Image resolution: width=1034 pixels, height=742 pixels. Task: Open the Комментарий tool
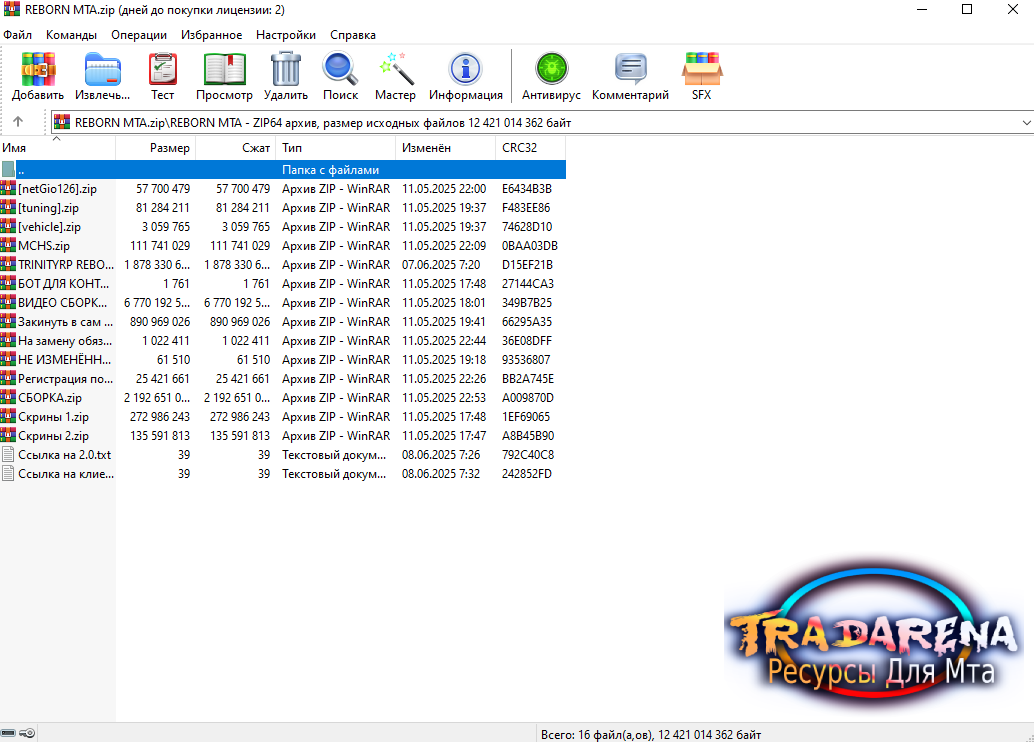coord(630,69)
